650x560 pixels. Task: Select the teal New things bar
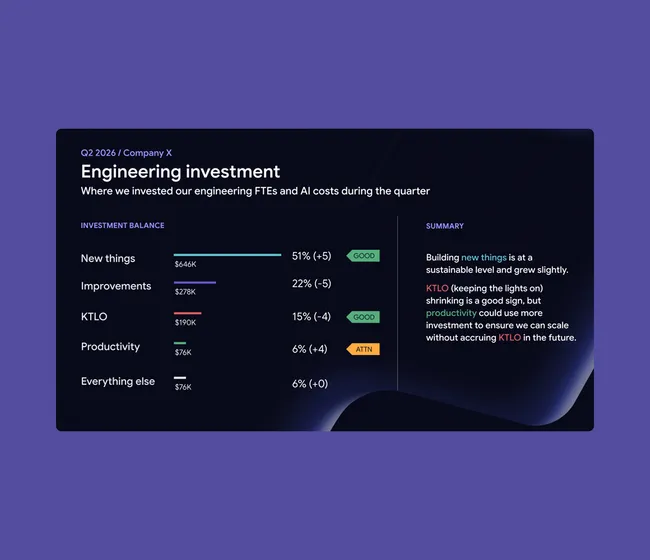point(227,255)
